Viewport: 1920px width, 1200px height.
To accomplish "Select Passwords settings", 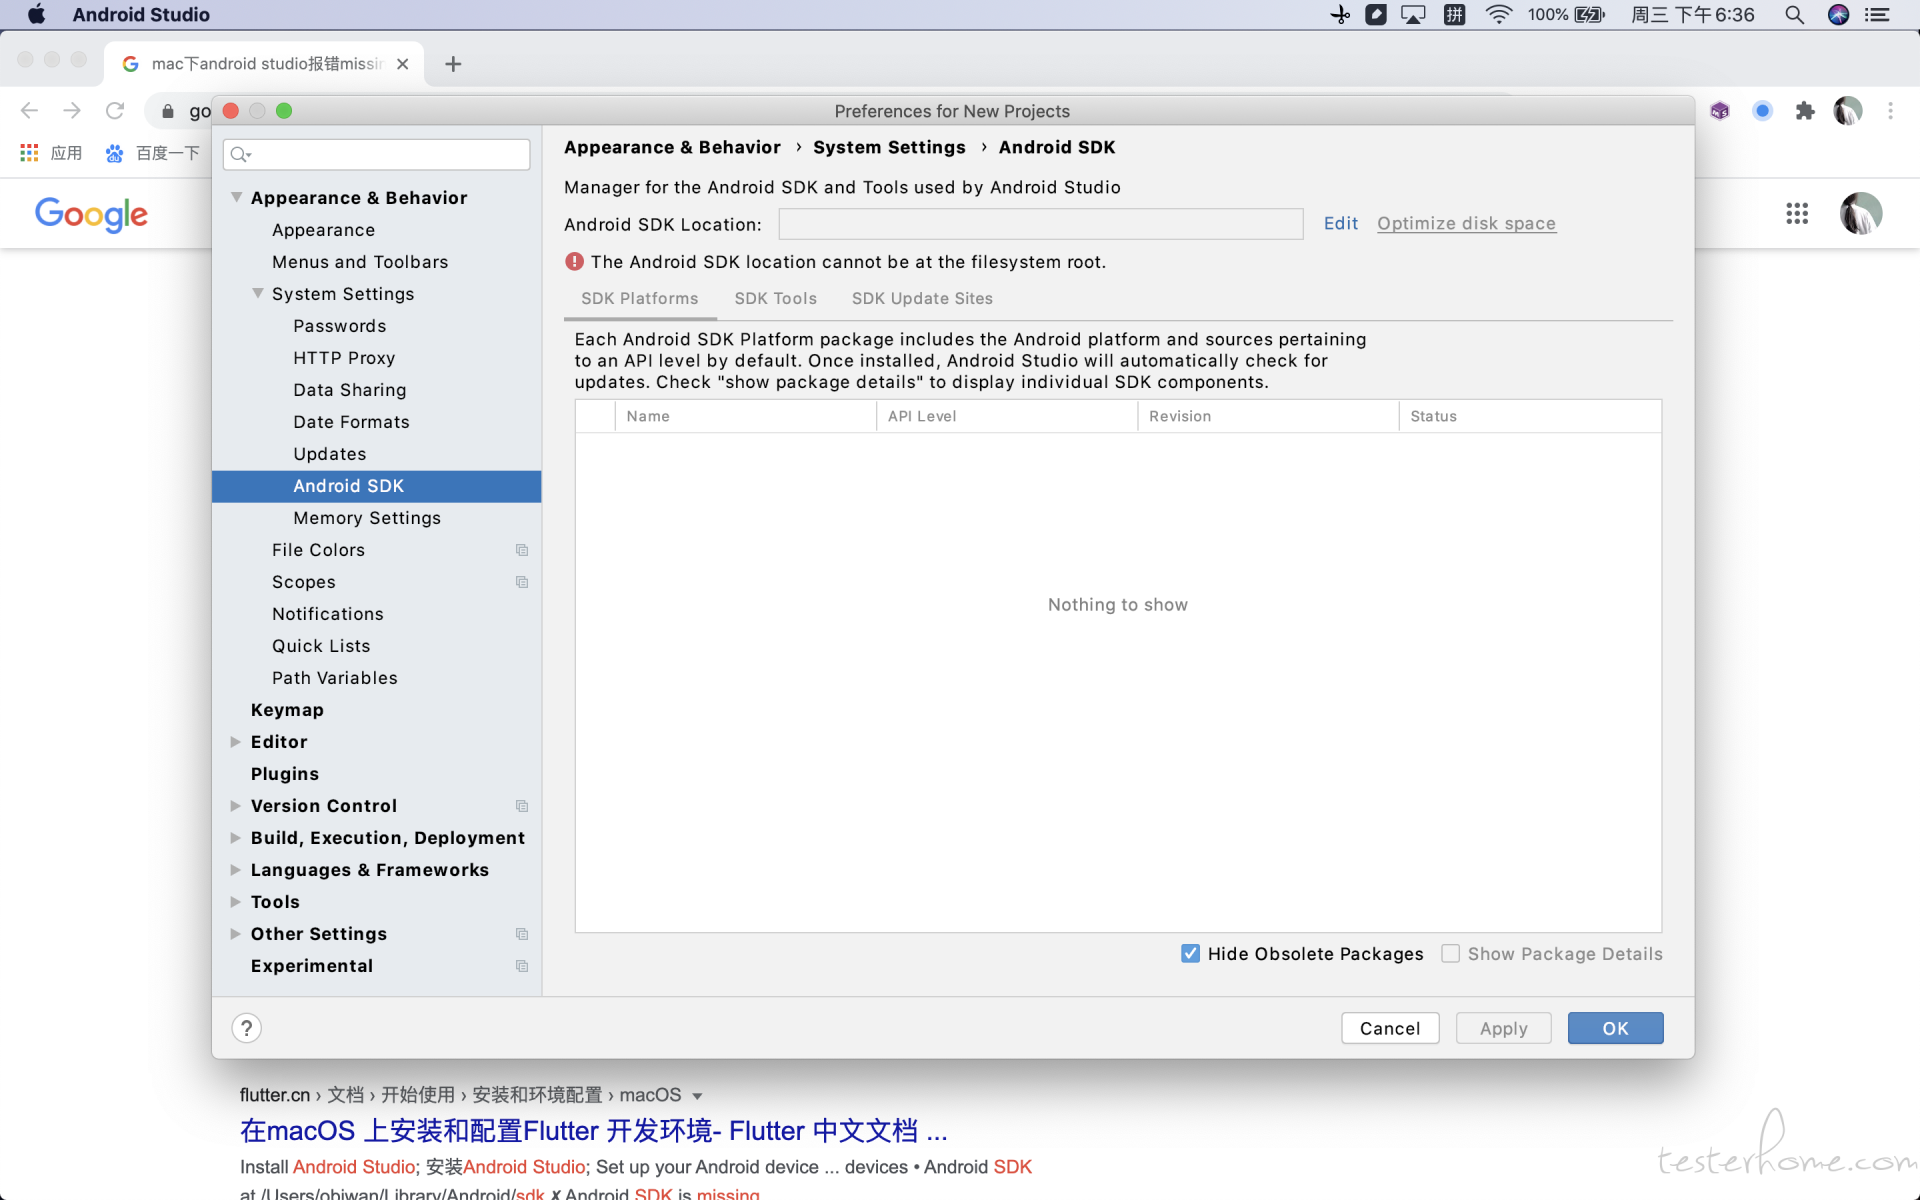I will (x=339, y=326).
